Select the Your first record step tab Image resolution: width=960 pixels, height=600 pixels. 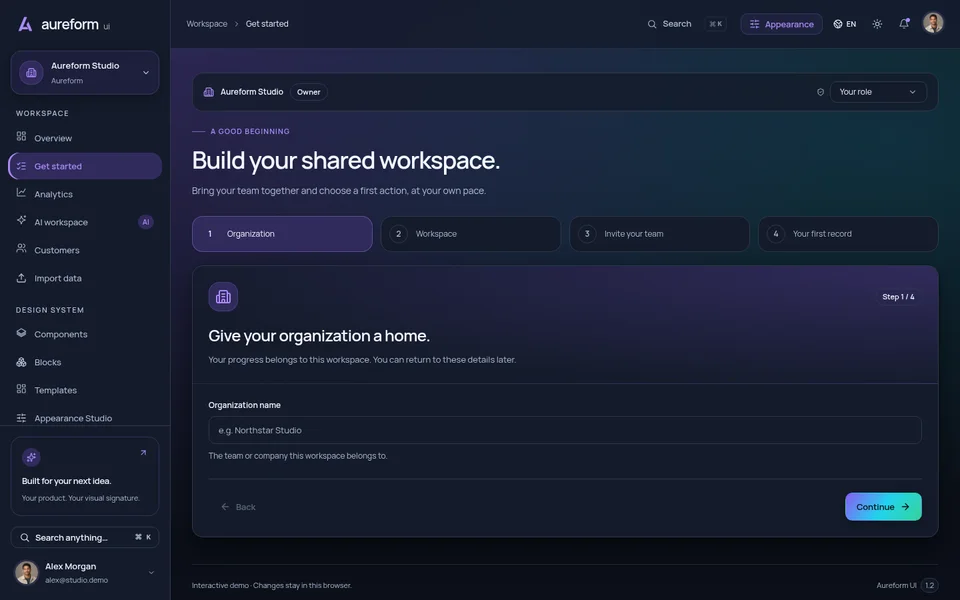click(848, 234)
